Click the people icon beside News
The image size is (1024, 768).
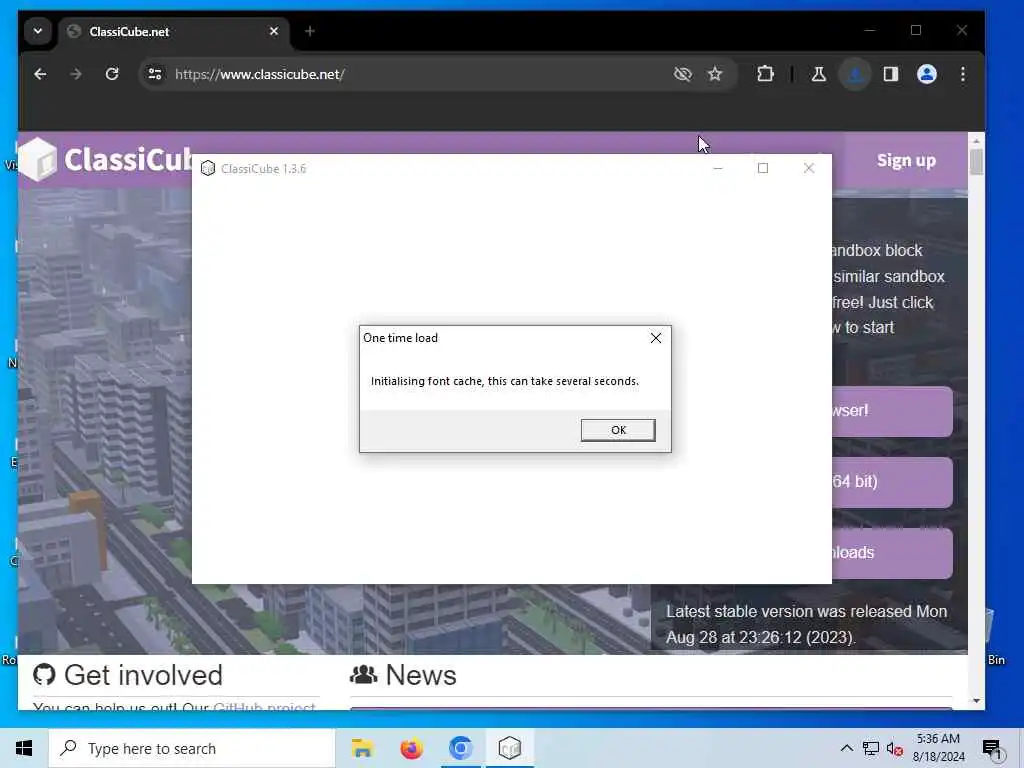pyautogui.click(x=364, y=675)
